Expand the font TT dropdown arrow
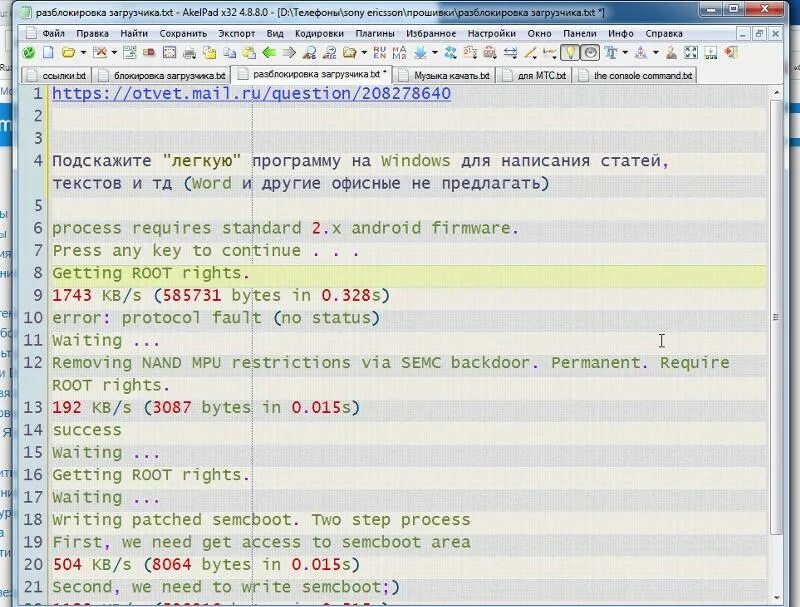This screenshot has width=800, height=607. [x=625, y=53]
